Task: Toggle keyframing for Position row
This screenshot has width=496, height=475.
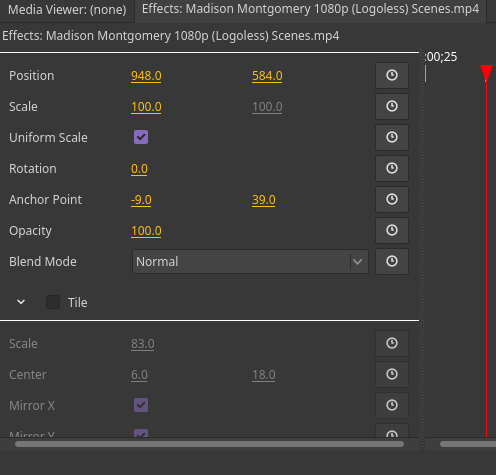Action: (392, 75)
